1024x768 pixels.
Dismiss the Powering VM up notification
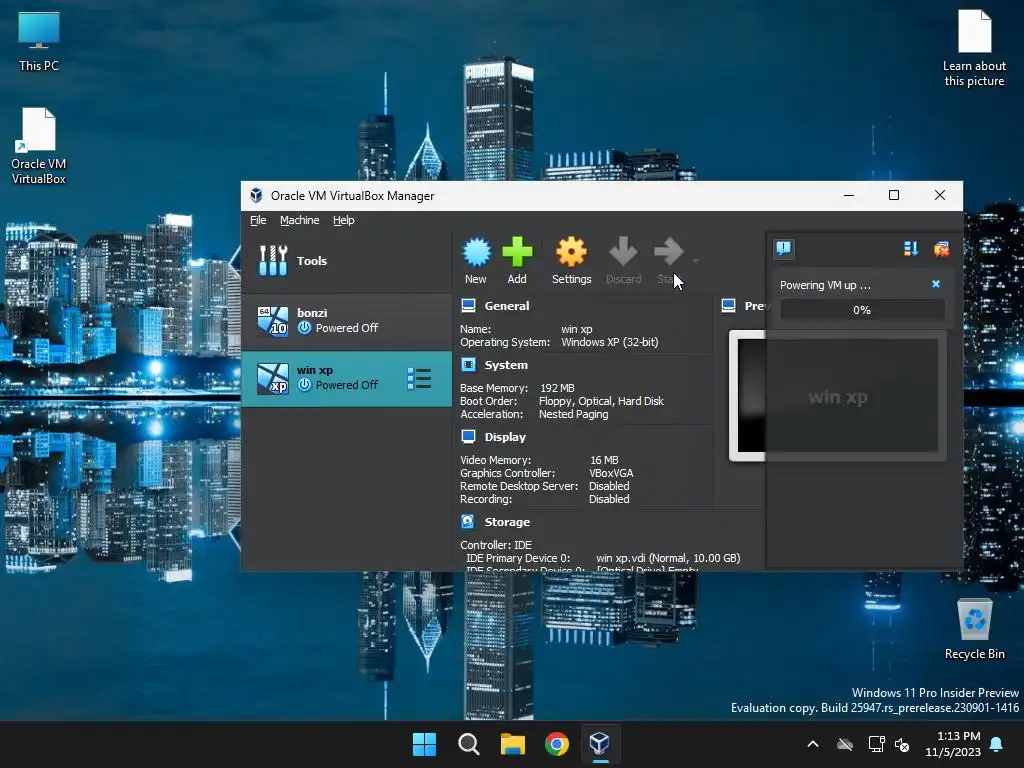[936, 284]
